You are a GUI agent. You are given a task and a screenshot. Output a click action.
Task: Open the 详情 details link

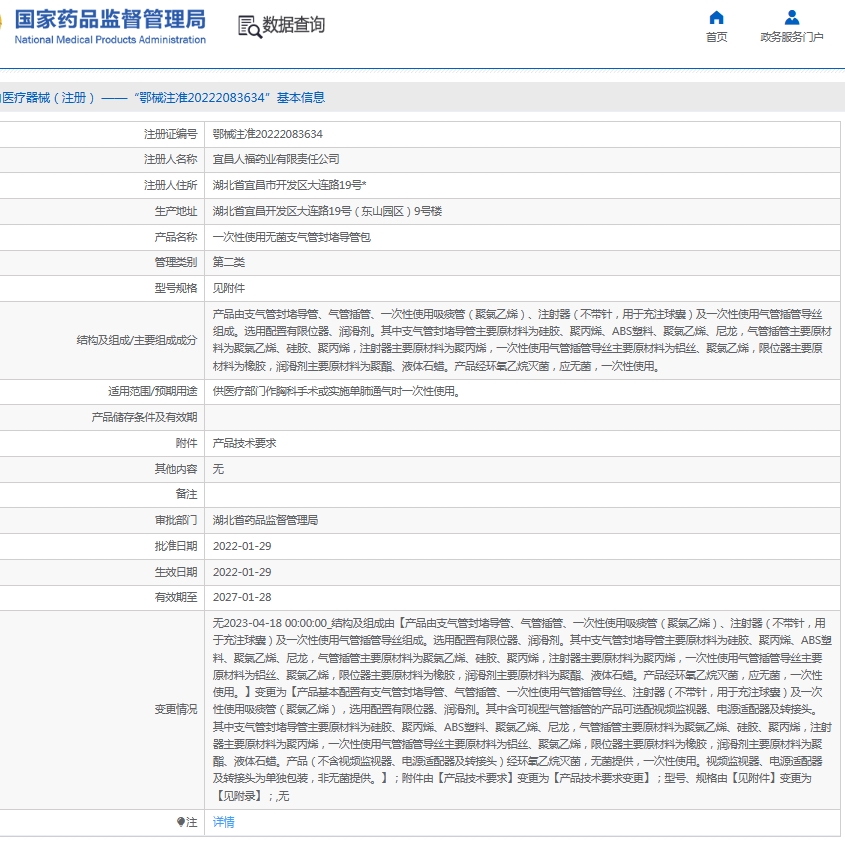224,822
